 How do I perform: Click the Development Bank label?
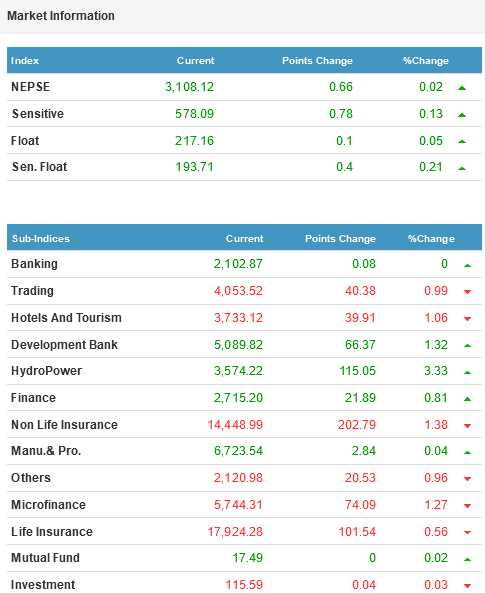click(x=64, y=345)
